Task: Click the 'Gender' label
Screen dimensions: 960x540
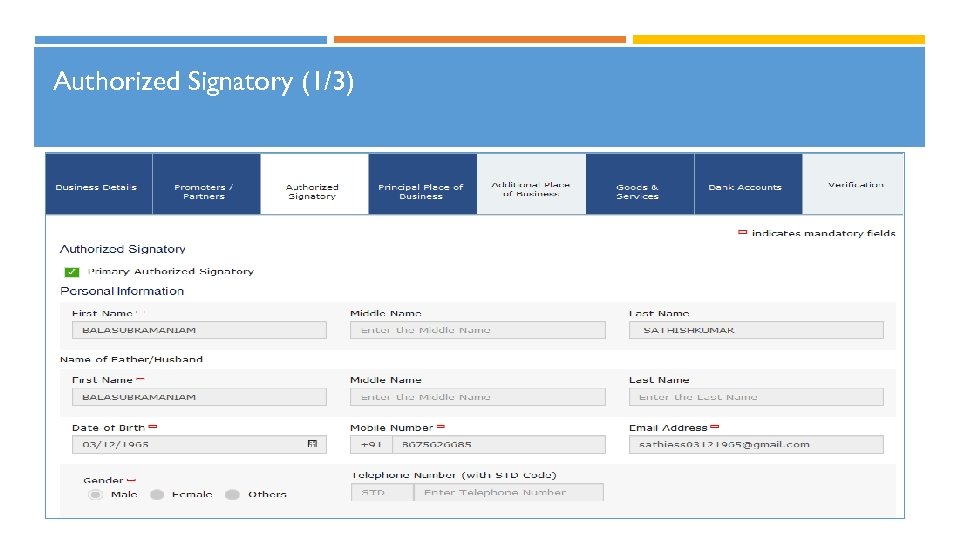Action: tap(103, 481)
